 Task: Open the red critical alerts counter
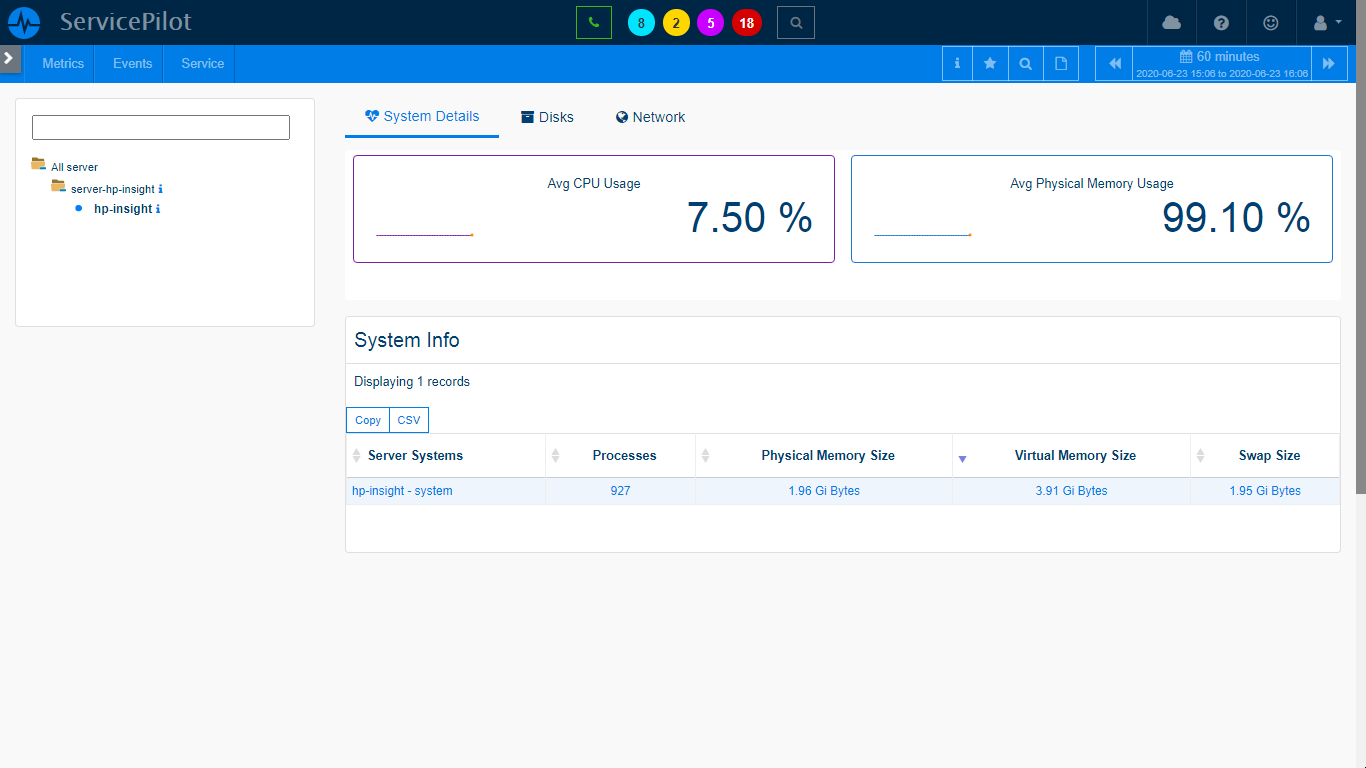pyautogui.click(x=746, y=22)
